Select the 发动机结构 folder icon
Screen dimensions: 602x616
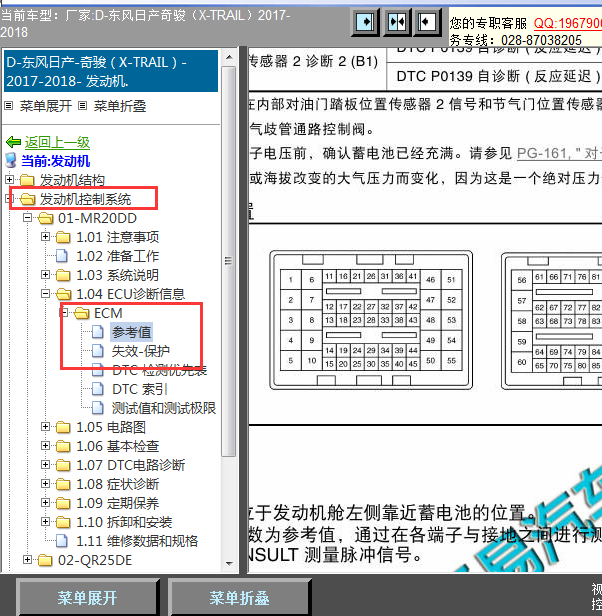27,180
